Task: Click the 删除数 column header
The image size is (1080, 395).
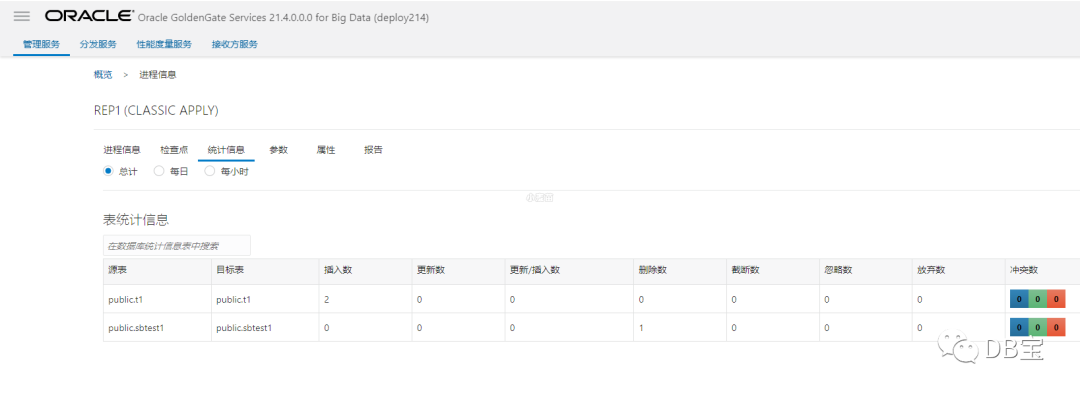Action: [680, 270]
